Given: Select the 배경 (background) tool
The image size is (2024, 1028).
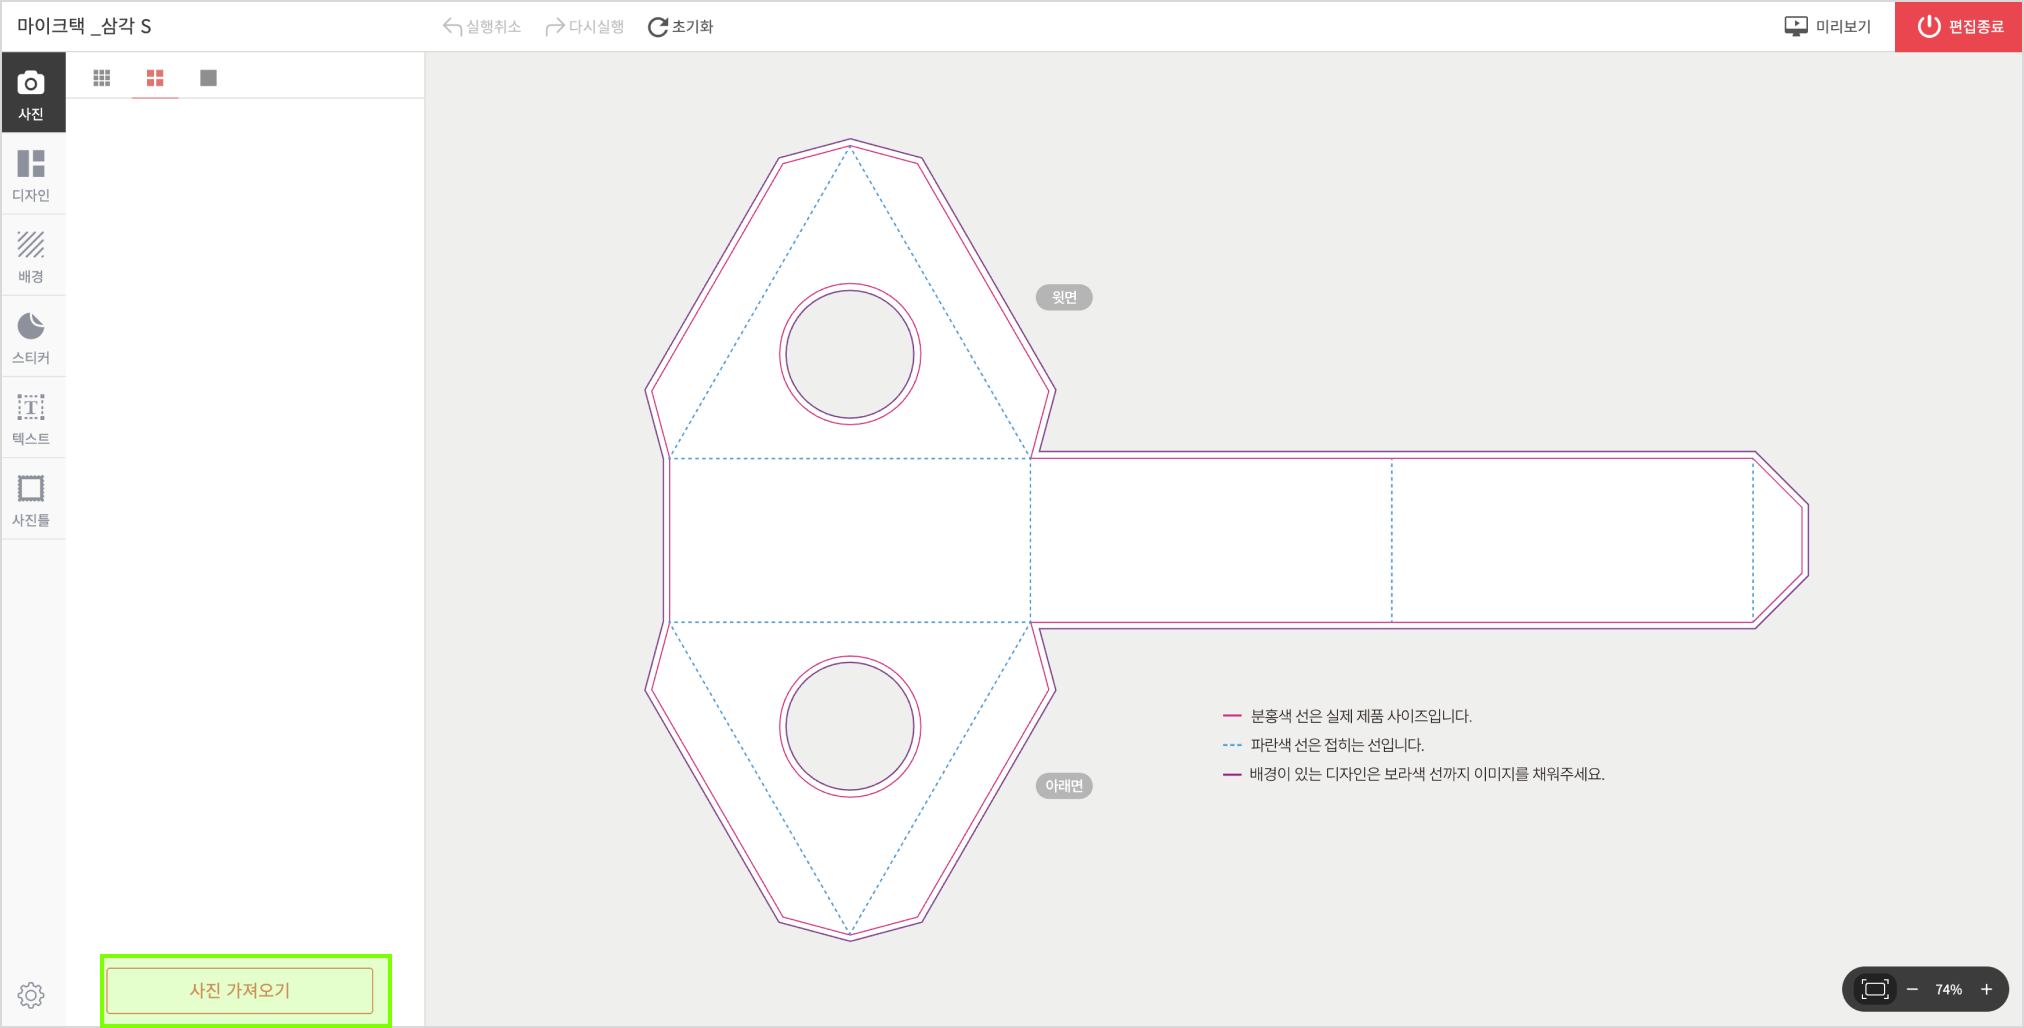Looking at the screenshot, I should coord(31,256).
